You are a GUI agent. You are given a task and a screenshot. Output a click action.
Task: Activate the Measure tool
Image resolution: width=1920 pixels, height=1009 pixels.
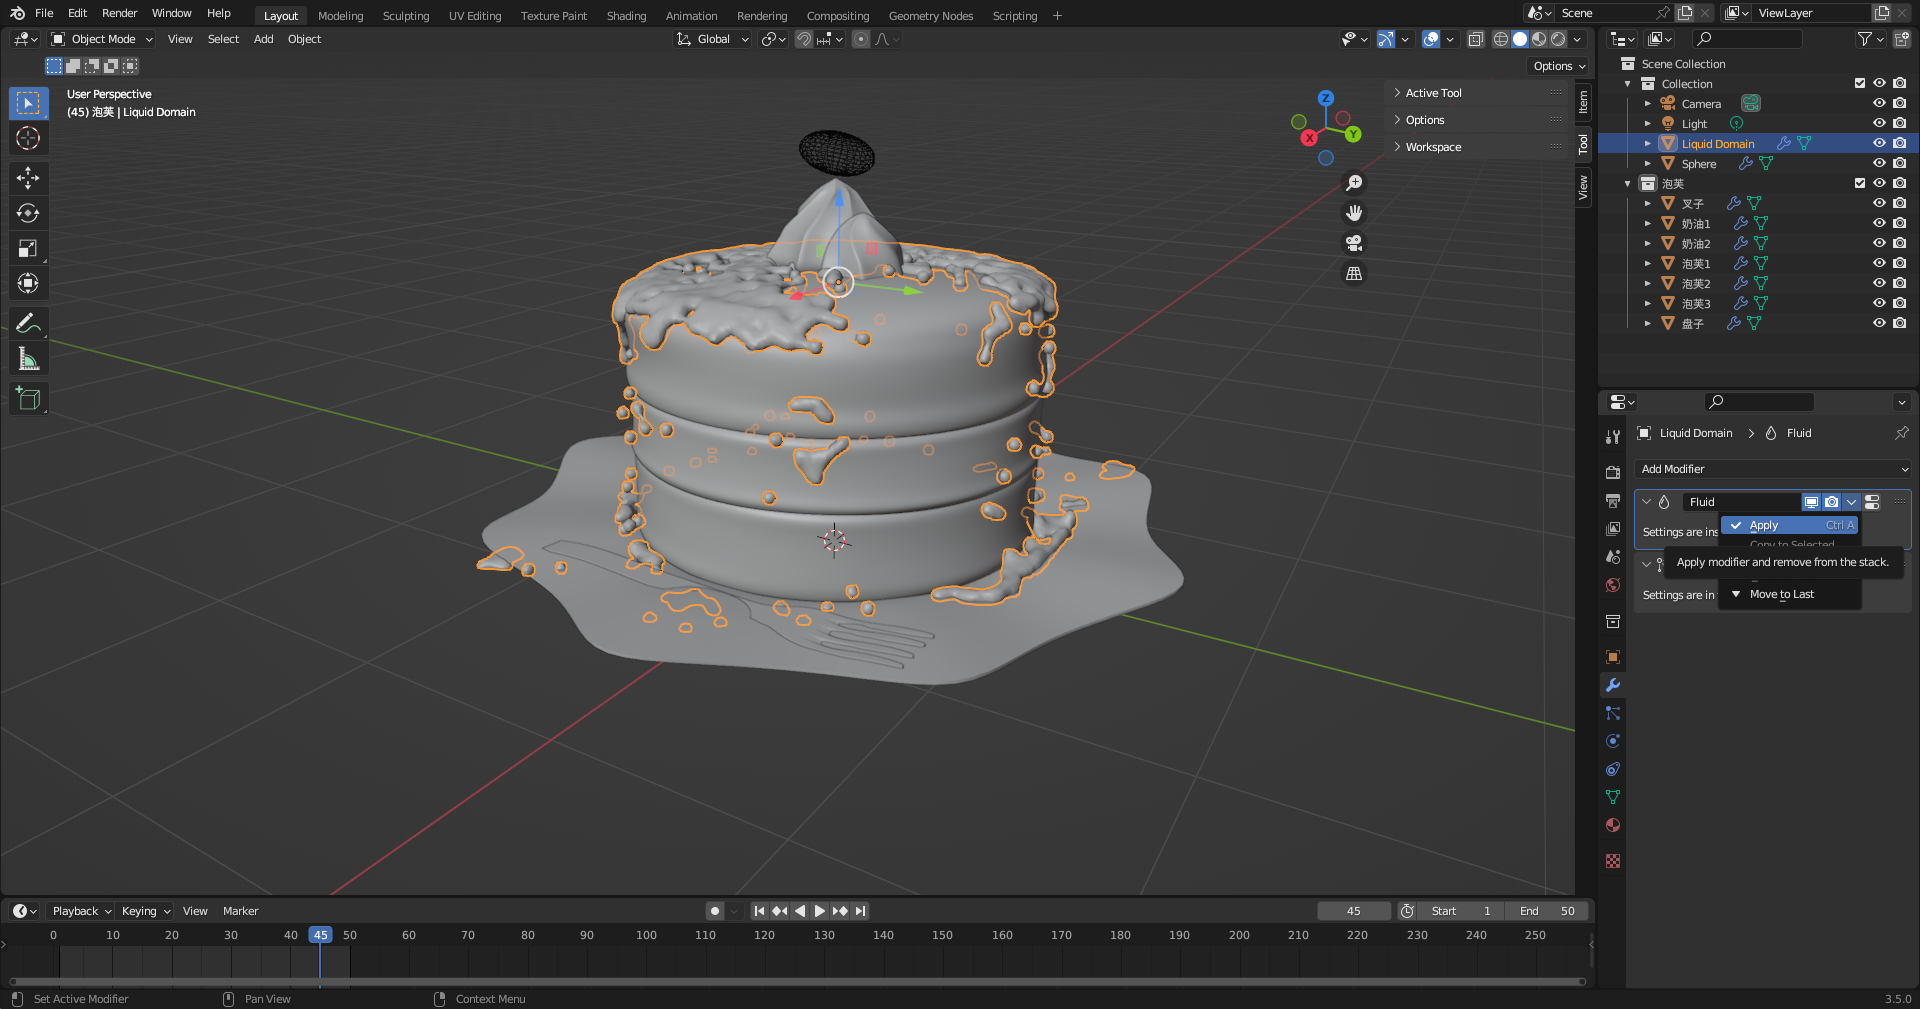coord(28,358)
